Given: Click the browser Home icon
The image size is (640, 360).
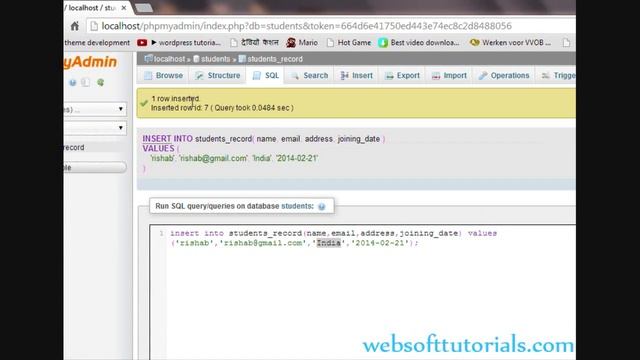Looking at the screenshot, I should pyautogui.click(x=75, y=26).
